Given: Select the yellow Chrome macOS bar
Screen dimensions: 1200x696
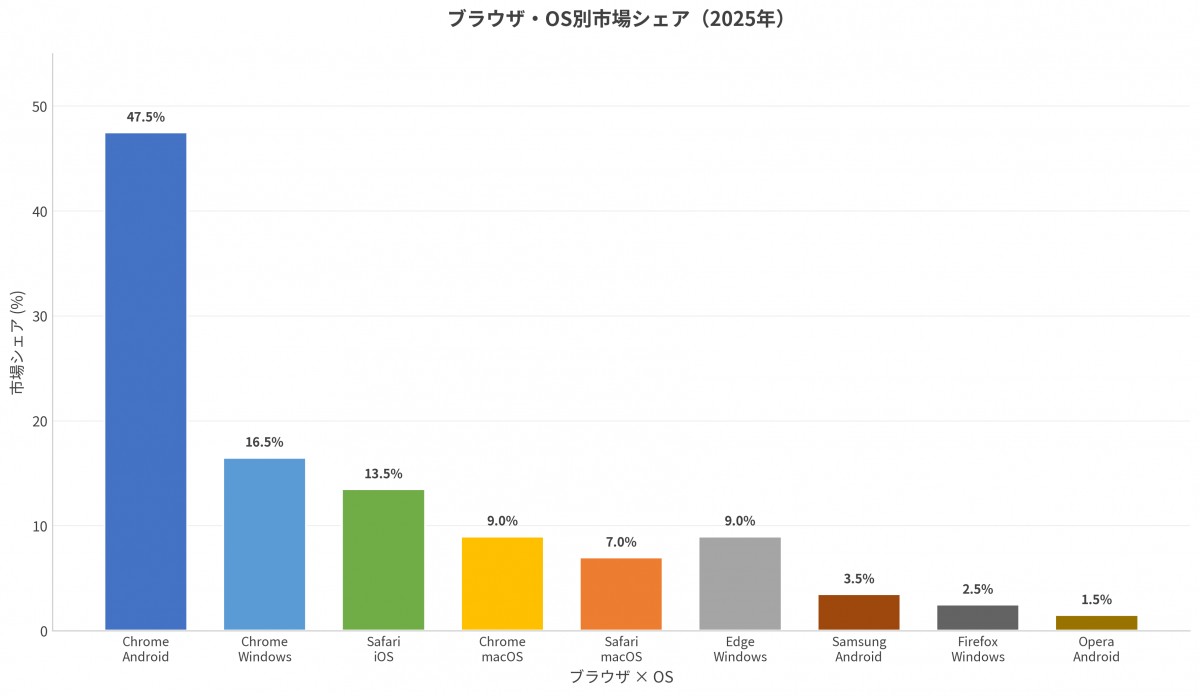Looking at the screenshot, I should coord(502,583).
